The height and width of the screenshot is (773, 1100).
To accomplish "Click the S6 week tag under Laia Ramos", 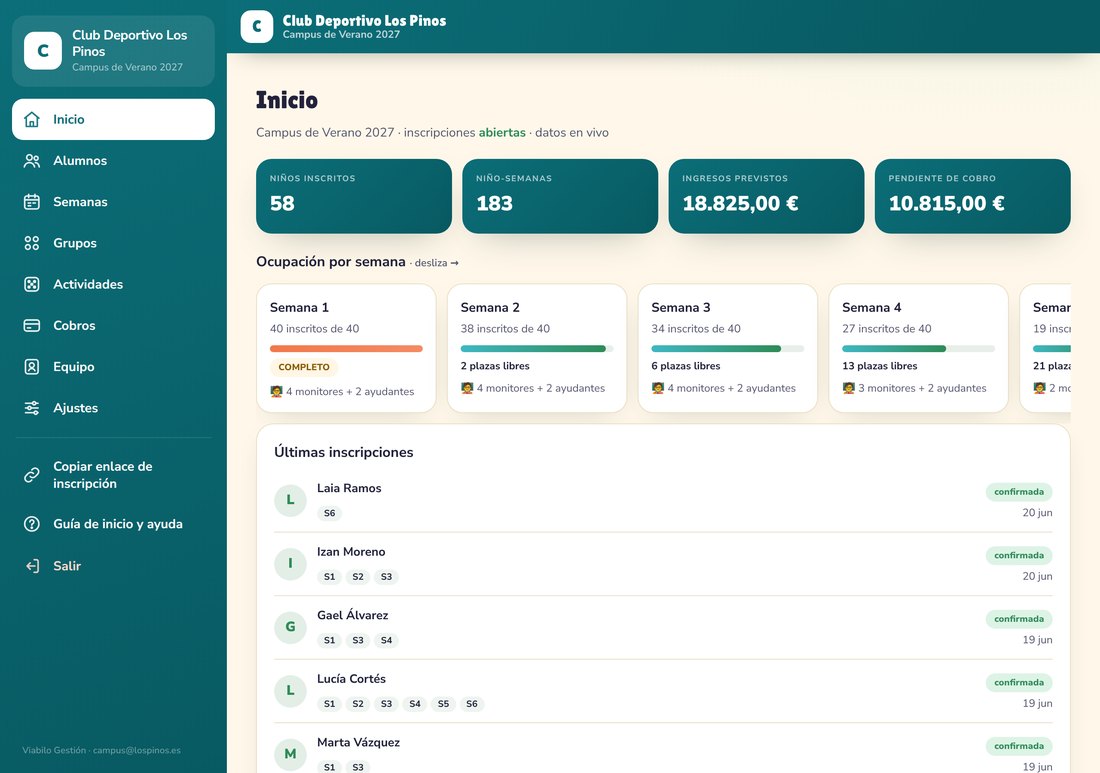I will [x=330, y=513].
